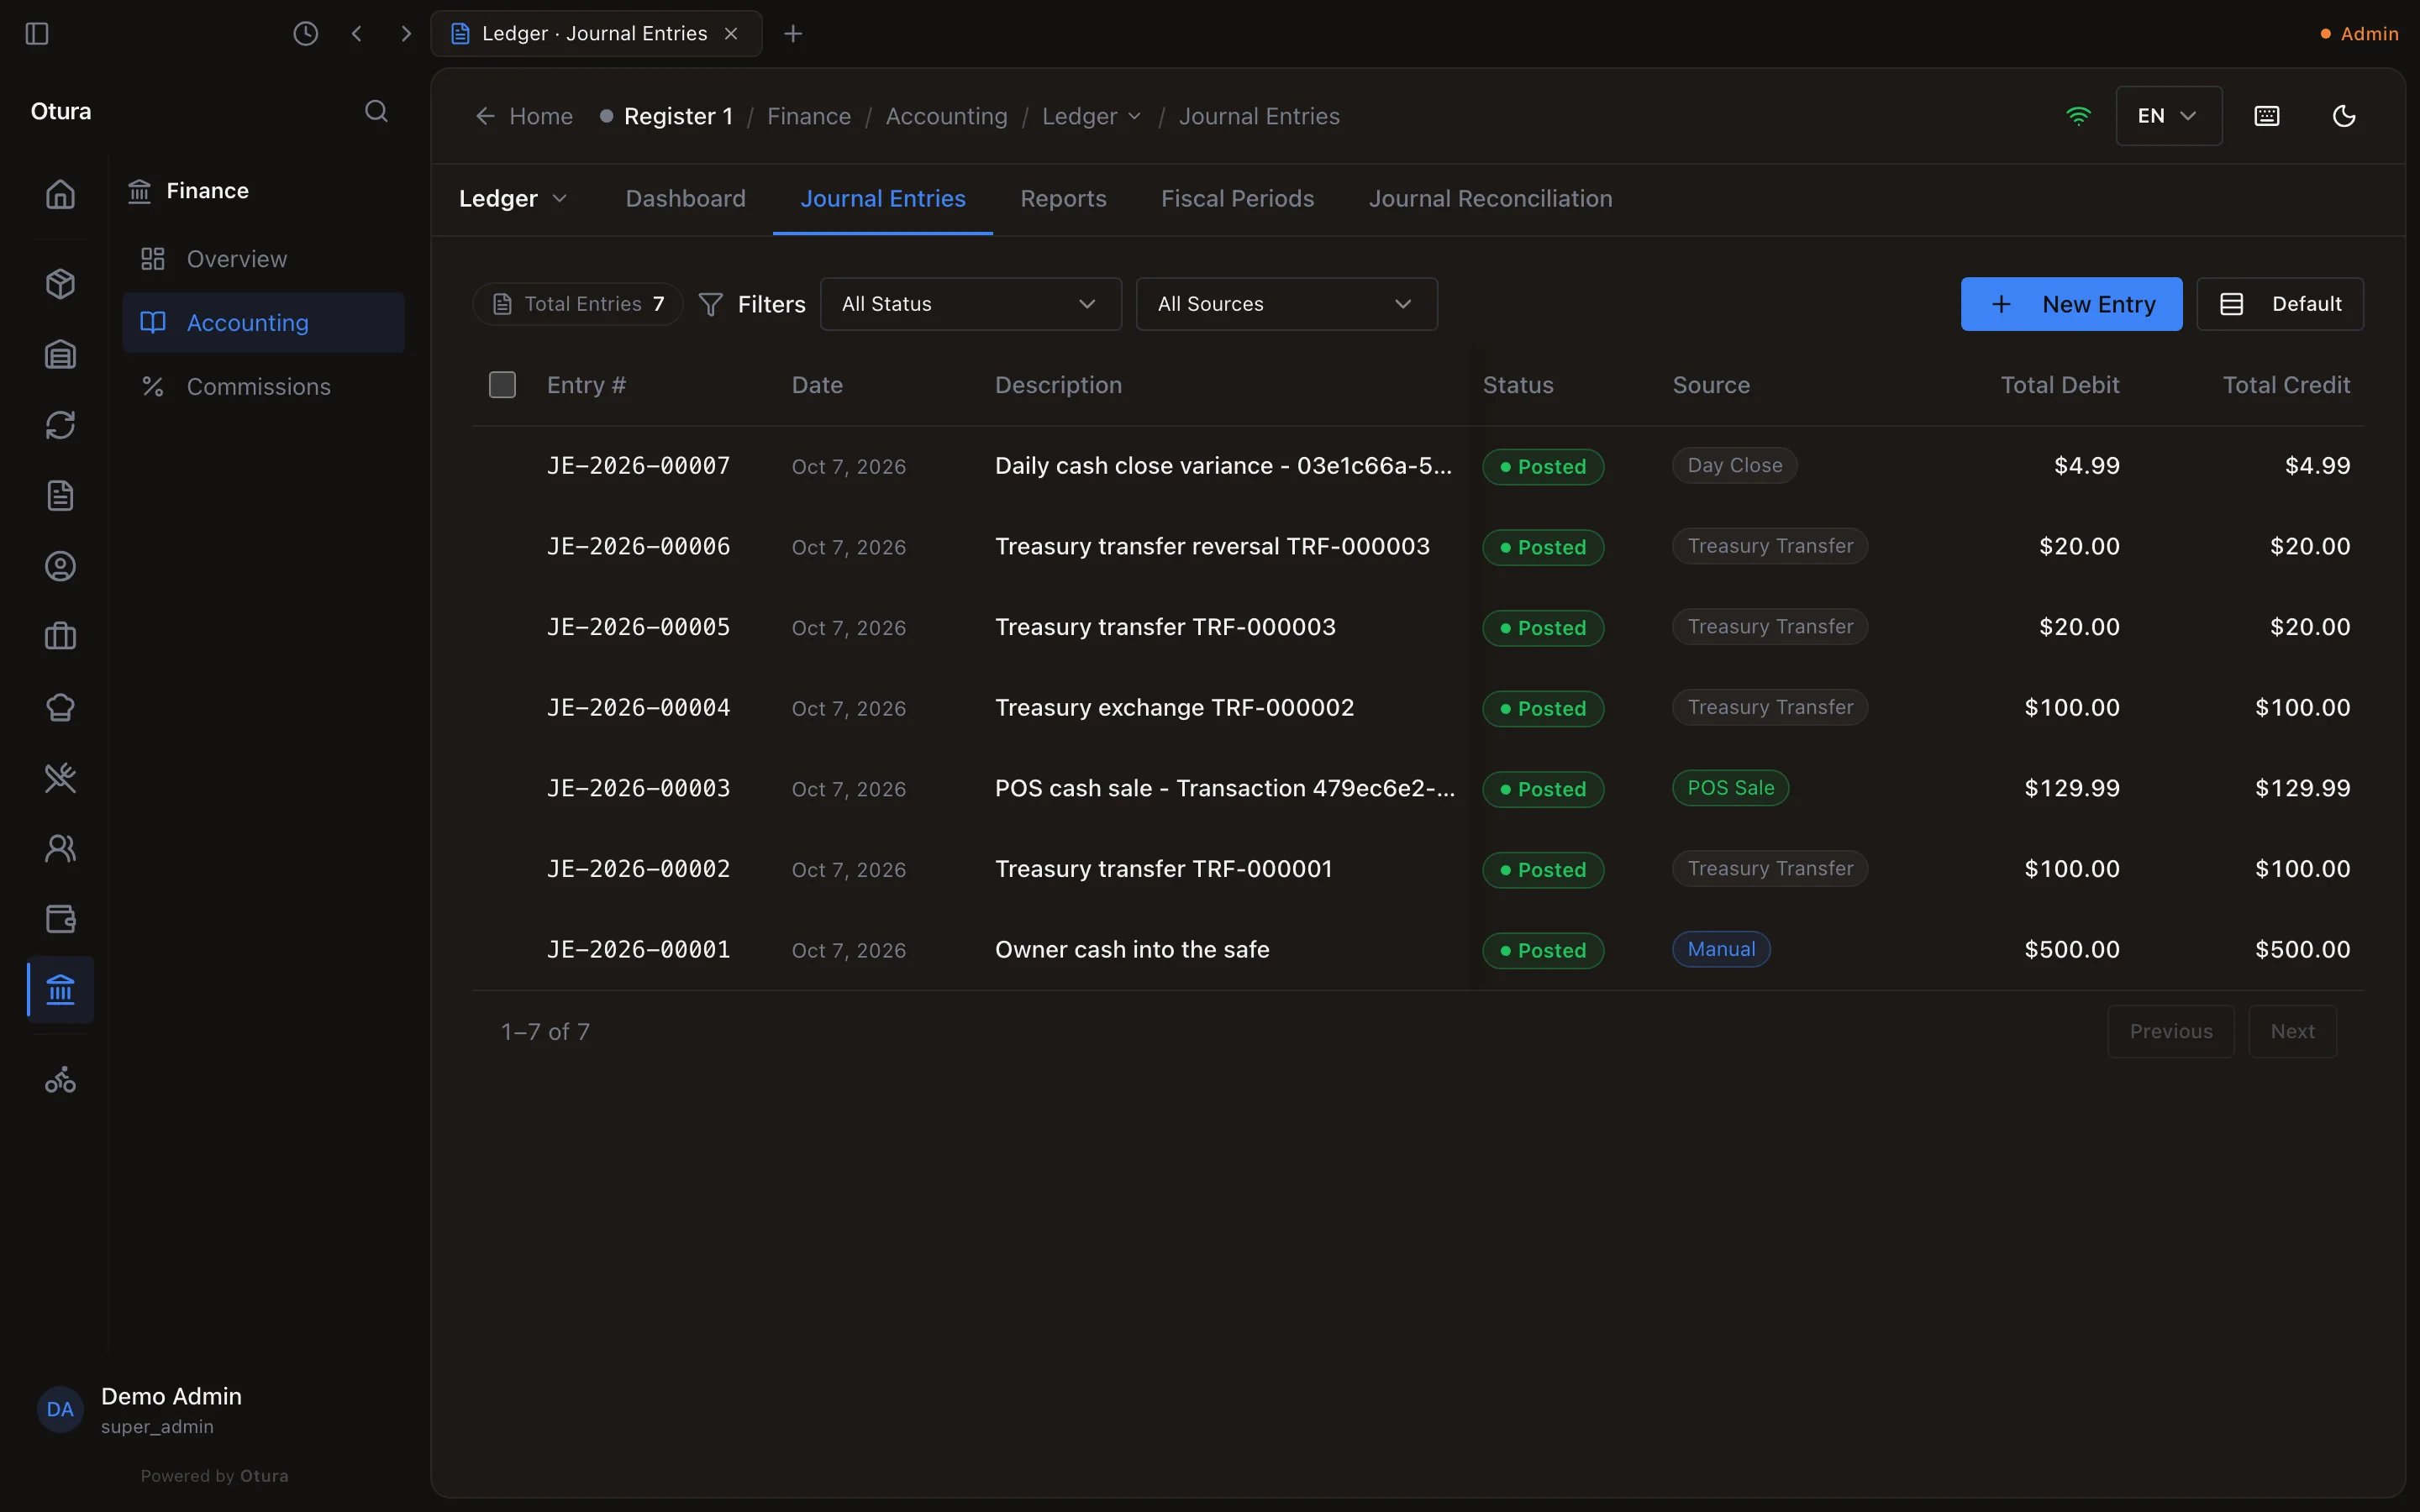Click the search magnifier next to Otura
This screenshot has height=1512, width=2420.
[376, 111]
